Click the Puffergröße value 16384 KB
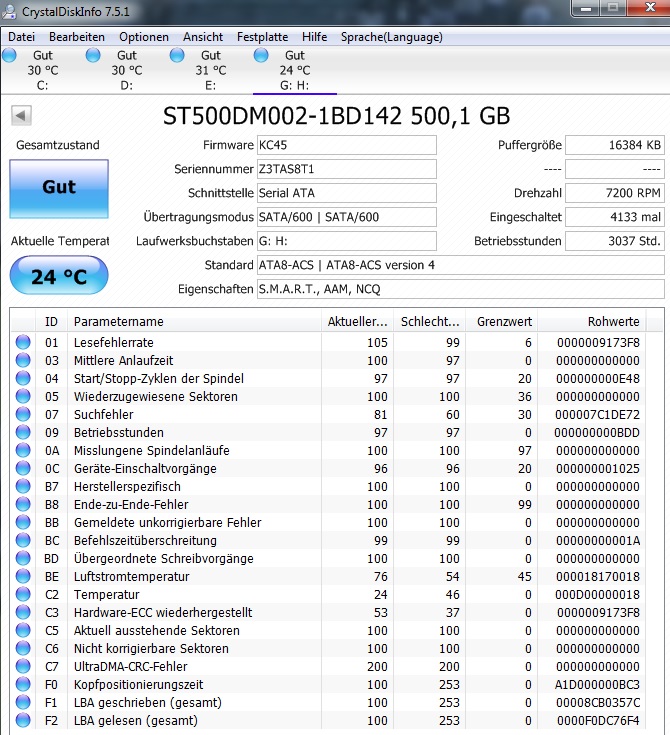Screen dimensions: 670x735 click(x=615, y=145)
